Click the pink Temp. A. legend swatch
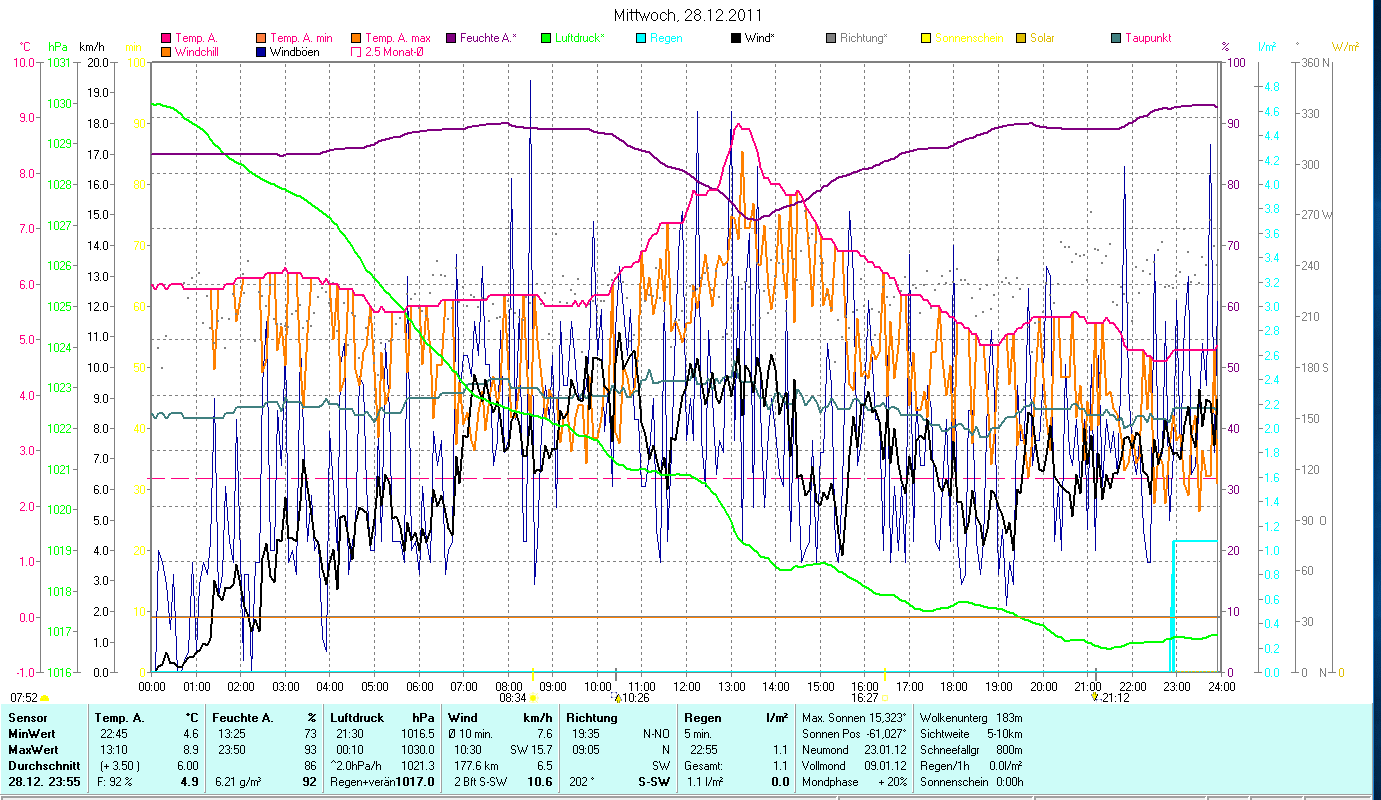Screen dimensions: 1381x800 (x=166, y=38)
